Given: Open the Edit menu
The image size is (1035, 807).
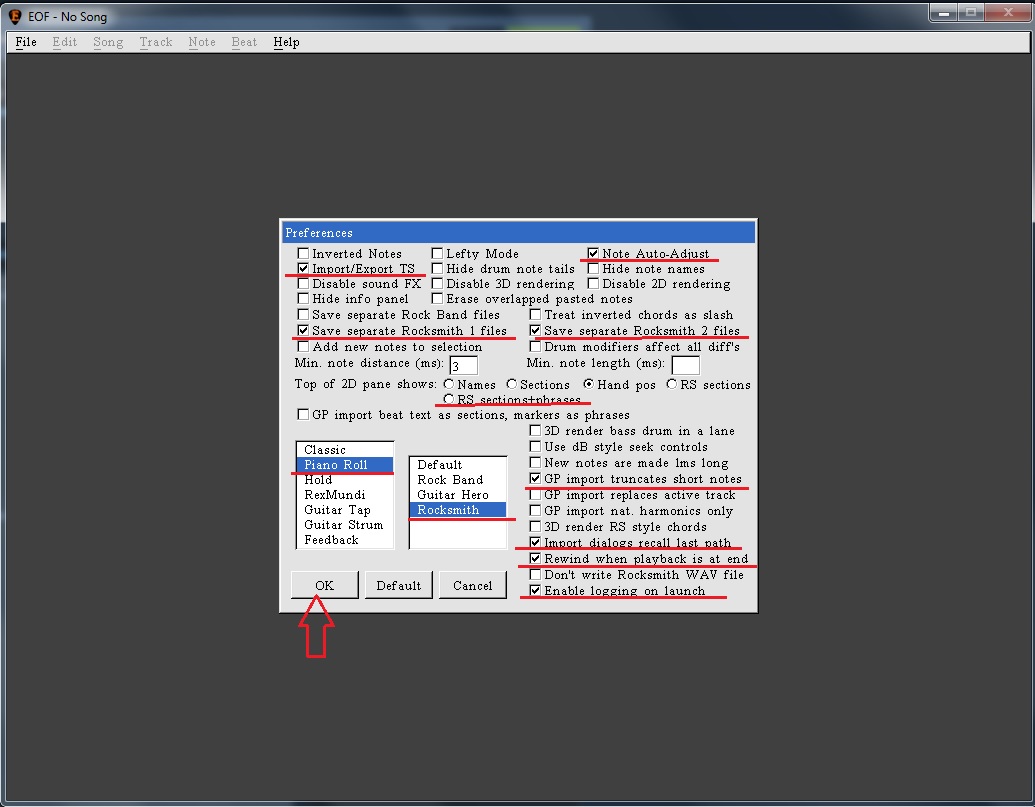Looking at the screenshot, I should click(65, 42).
